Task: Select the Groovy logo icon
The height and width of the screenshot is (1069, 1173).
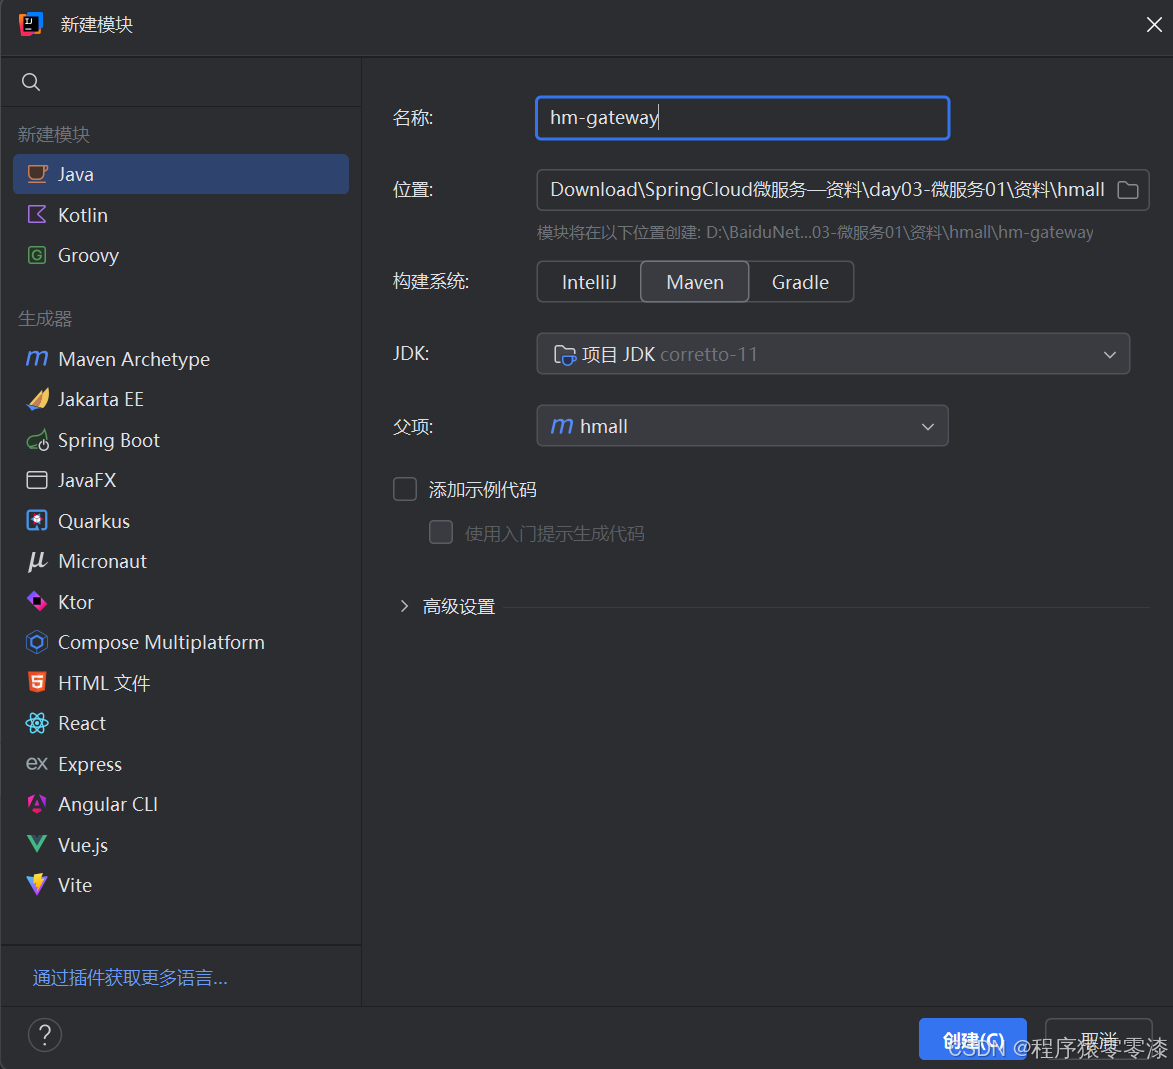Action: [37, 255]
